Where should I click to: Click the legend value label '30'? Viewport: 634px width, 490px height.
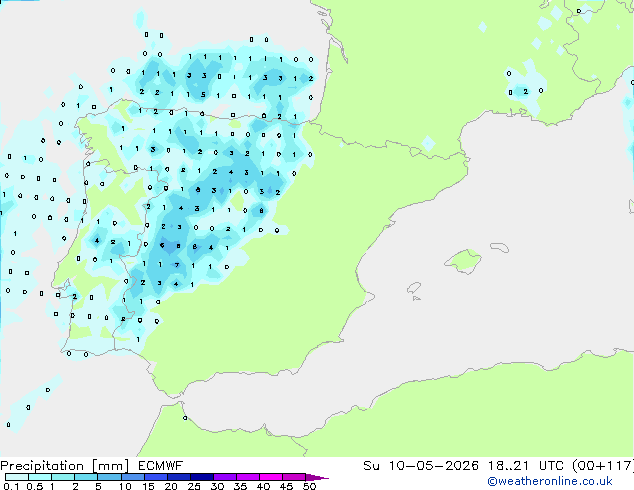point(217,486)
